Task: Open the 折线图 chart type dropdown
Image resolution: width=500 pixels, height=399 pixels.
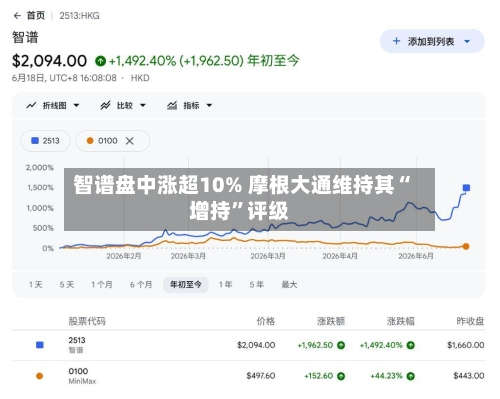Action: [76, 106]
